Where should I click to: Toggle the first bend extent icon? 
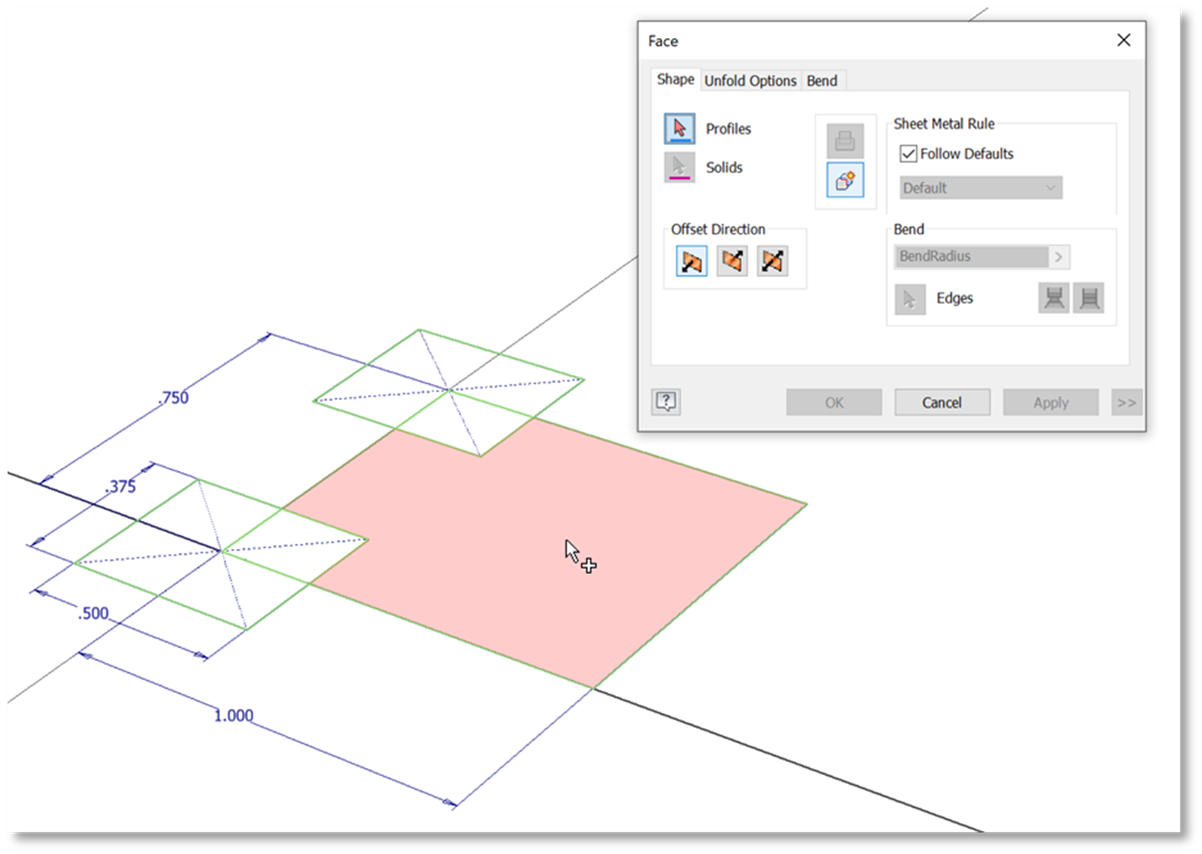(1053, 297)
